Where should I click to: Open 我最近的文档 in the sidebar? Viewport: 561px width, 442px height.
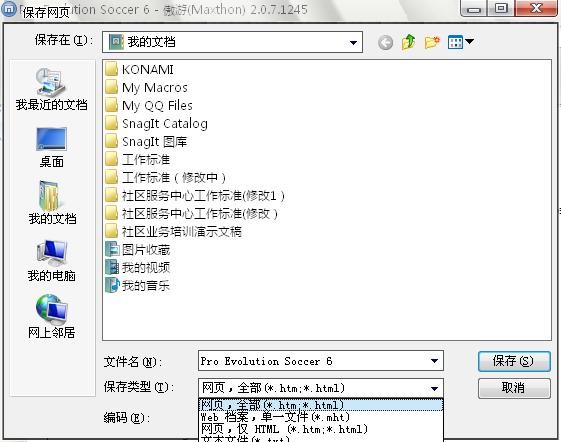[51, 89]
